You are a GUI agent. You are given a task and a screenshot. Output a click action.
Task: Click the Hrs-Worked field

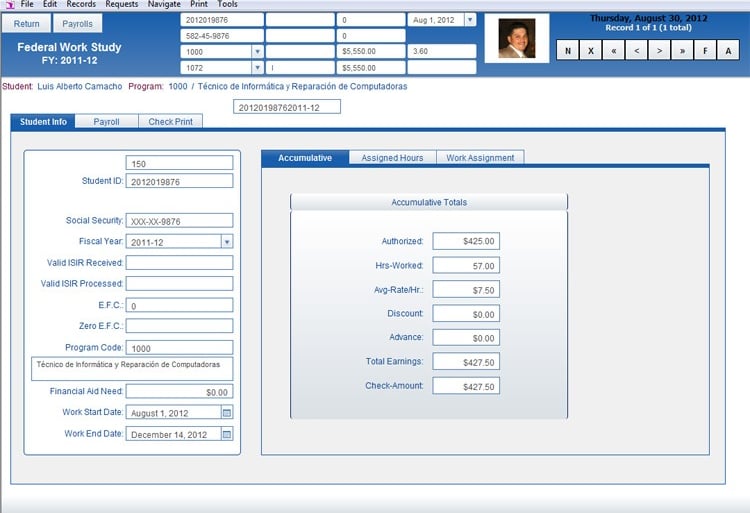click(466, 265)
